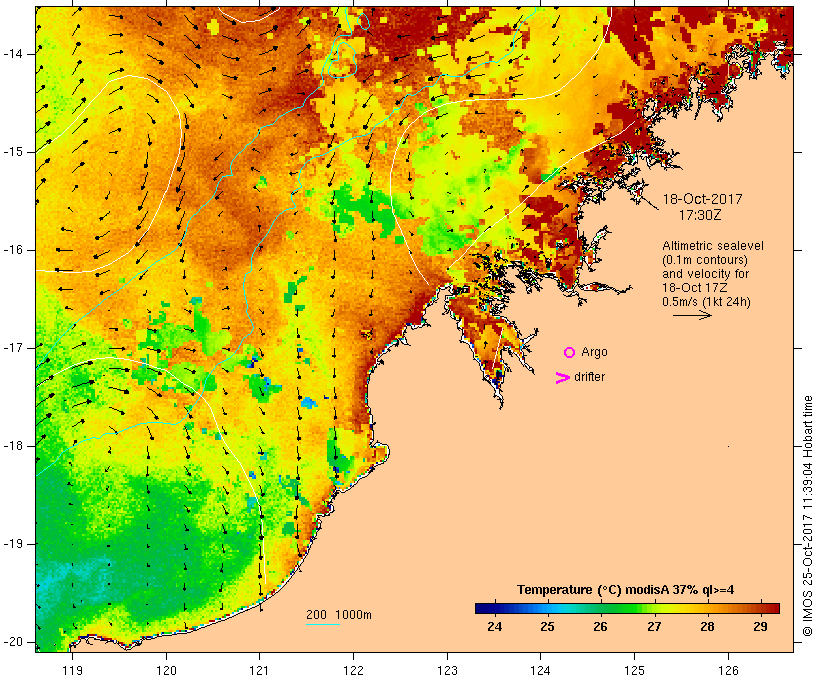Click the colorbar tick label '25'

tap(547, 626)
